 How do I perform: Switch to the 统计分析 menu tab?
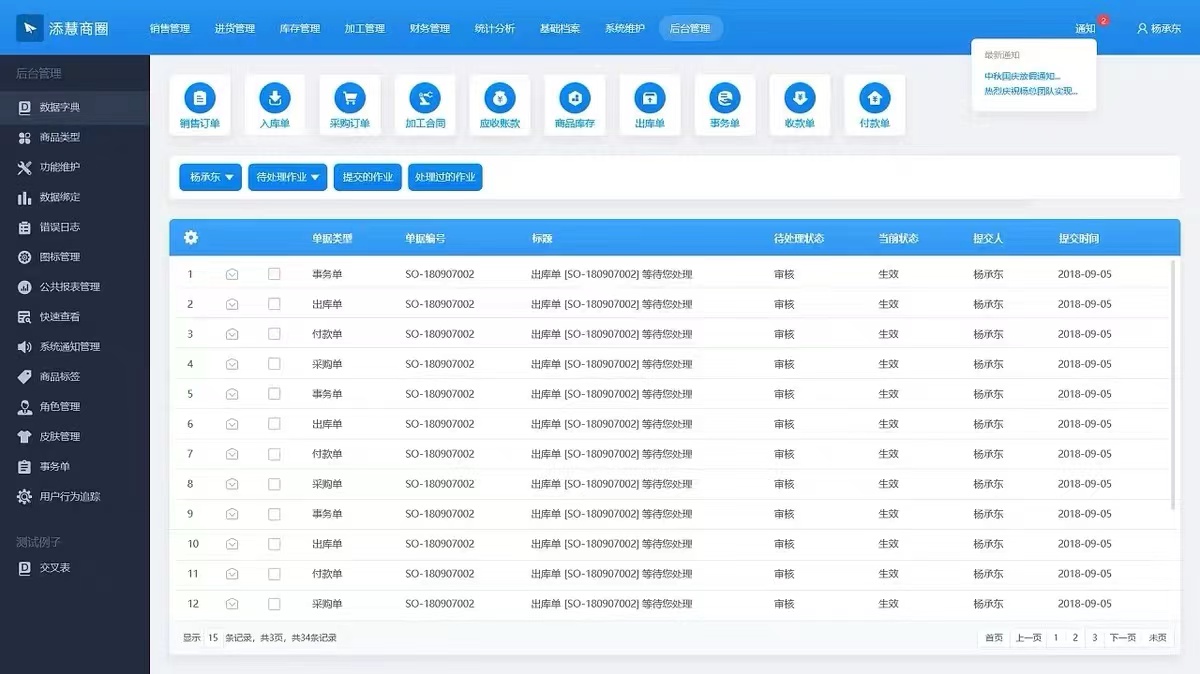[494, 28]
